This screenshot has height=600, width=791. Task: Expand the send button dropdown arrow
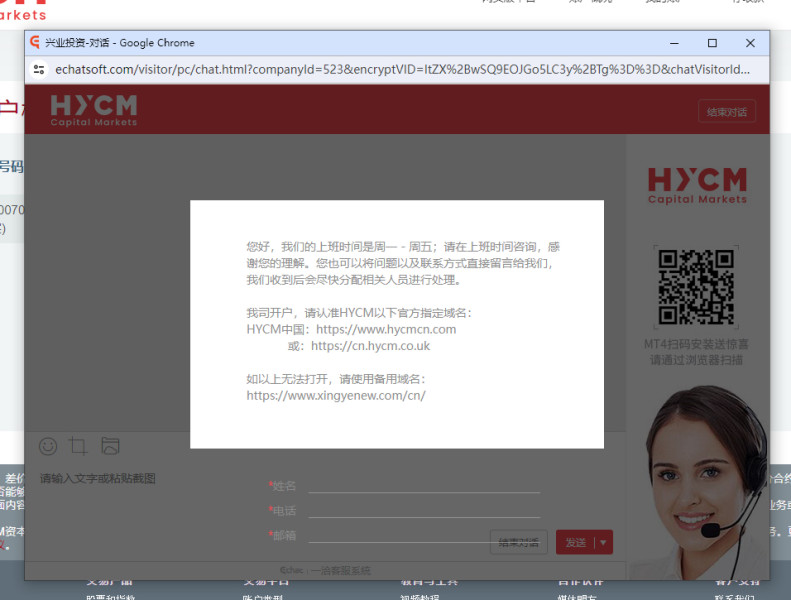(603, 542)
